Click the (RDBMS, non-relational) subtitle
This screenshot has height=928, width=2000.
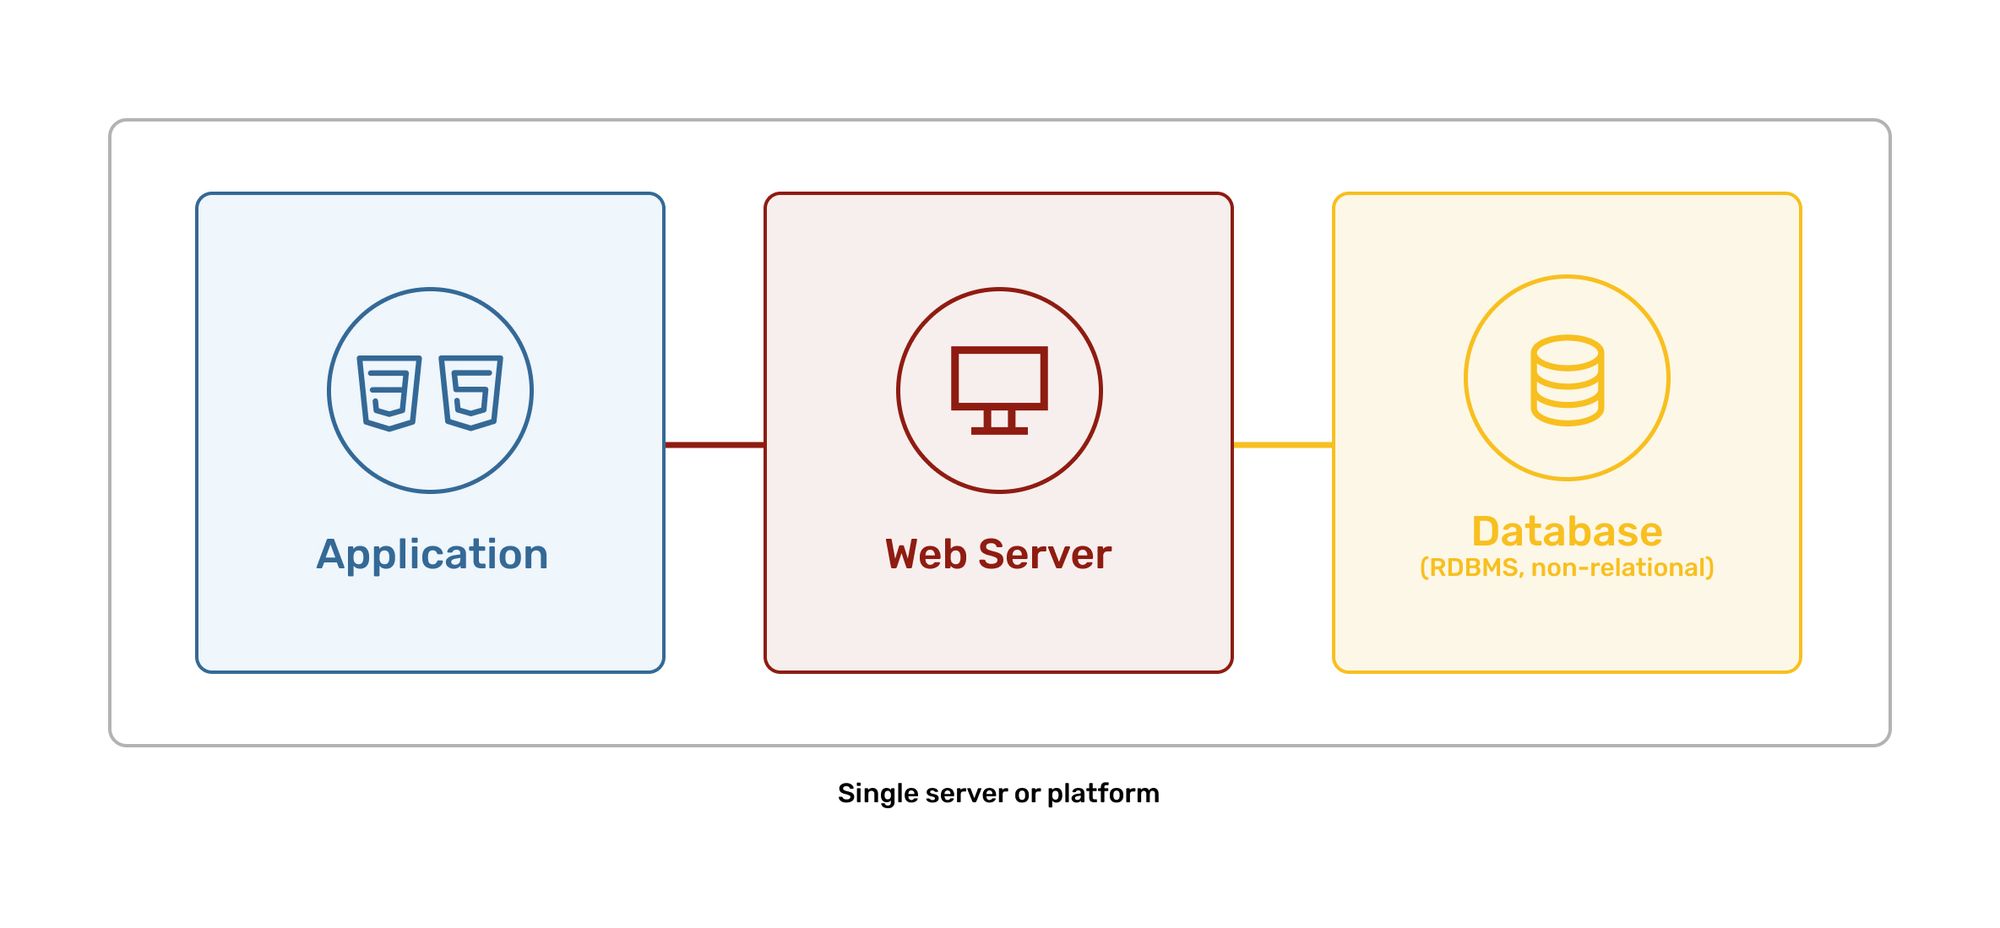(1565, 567)
